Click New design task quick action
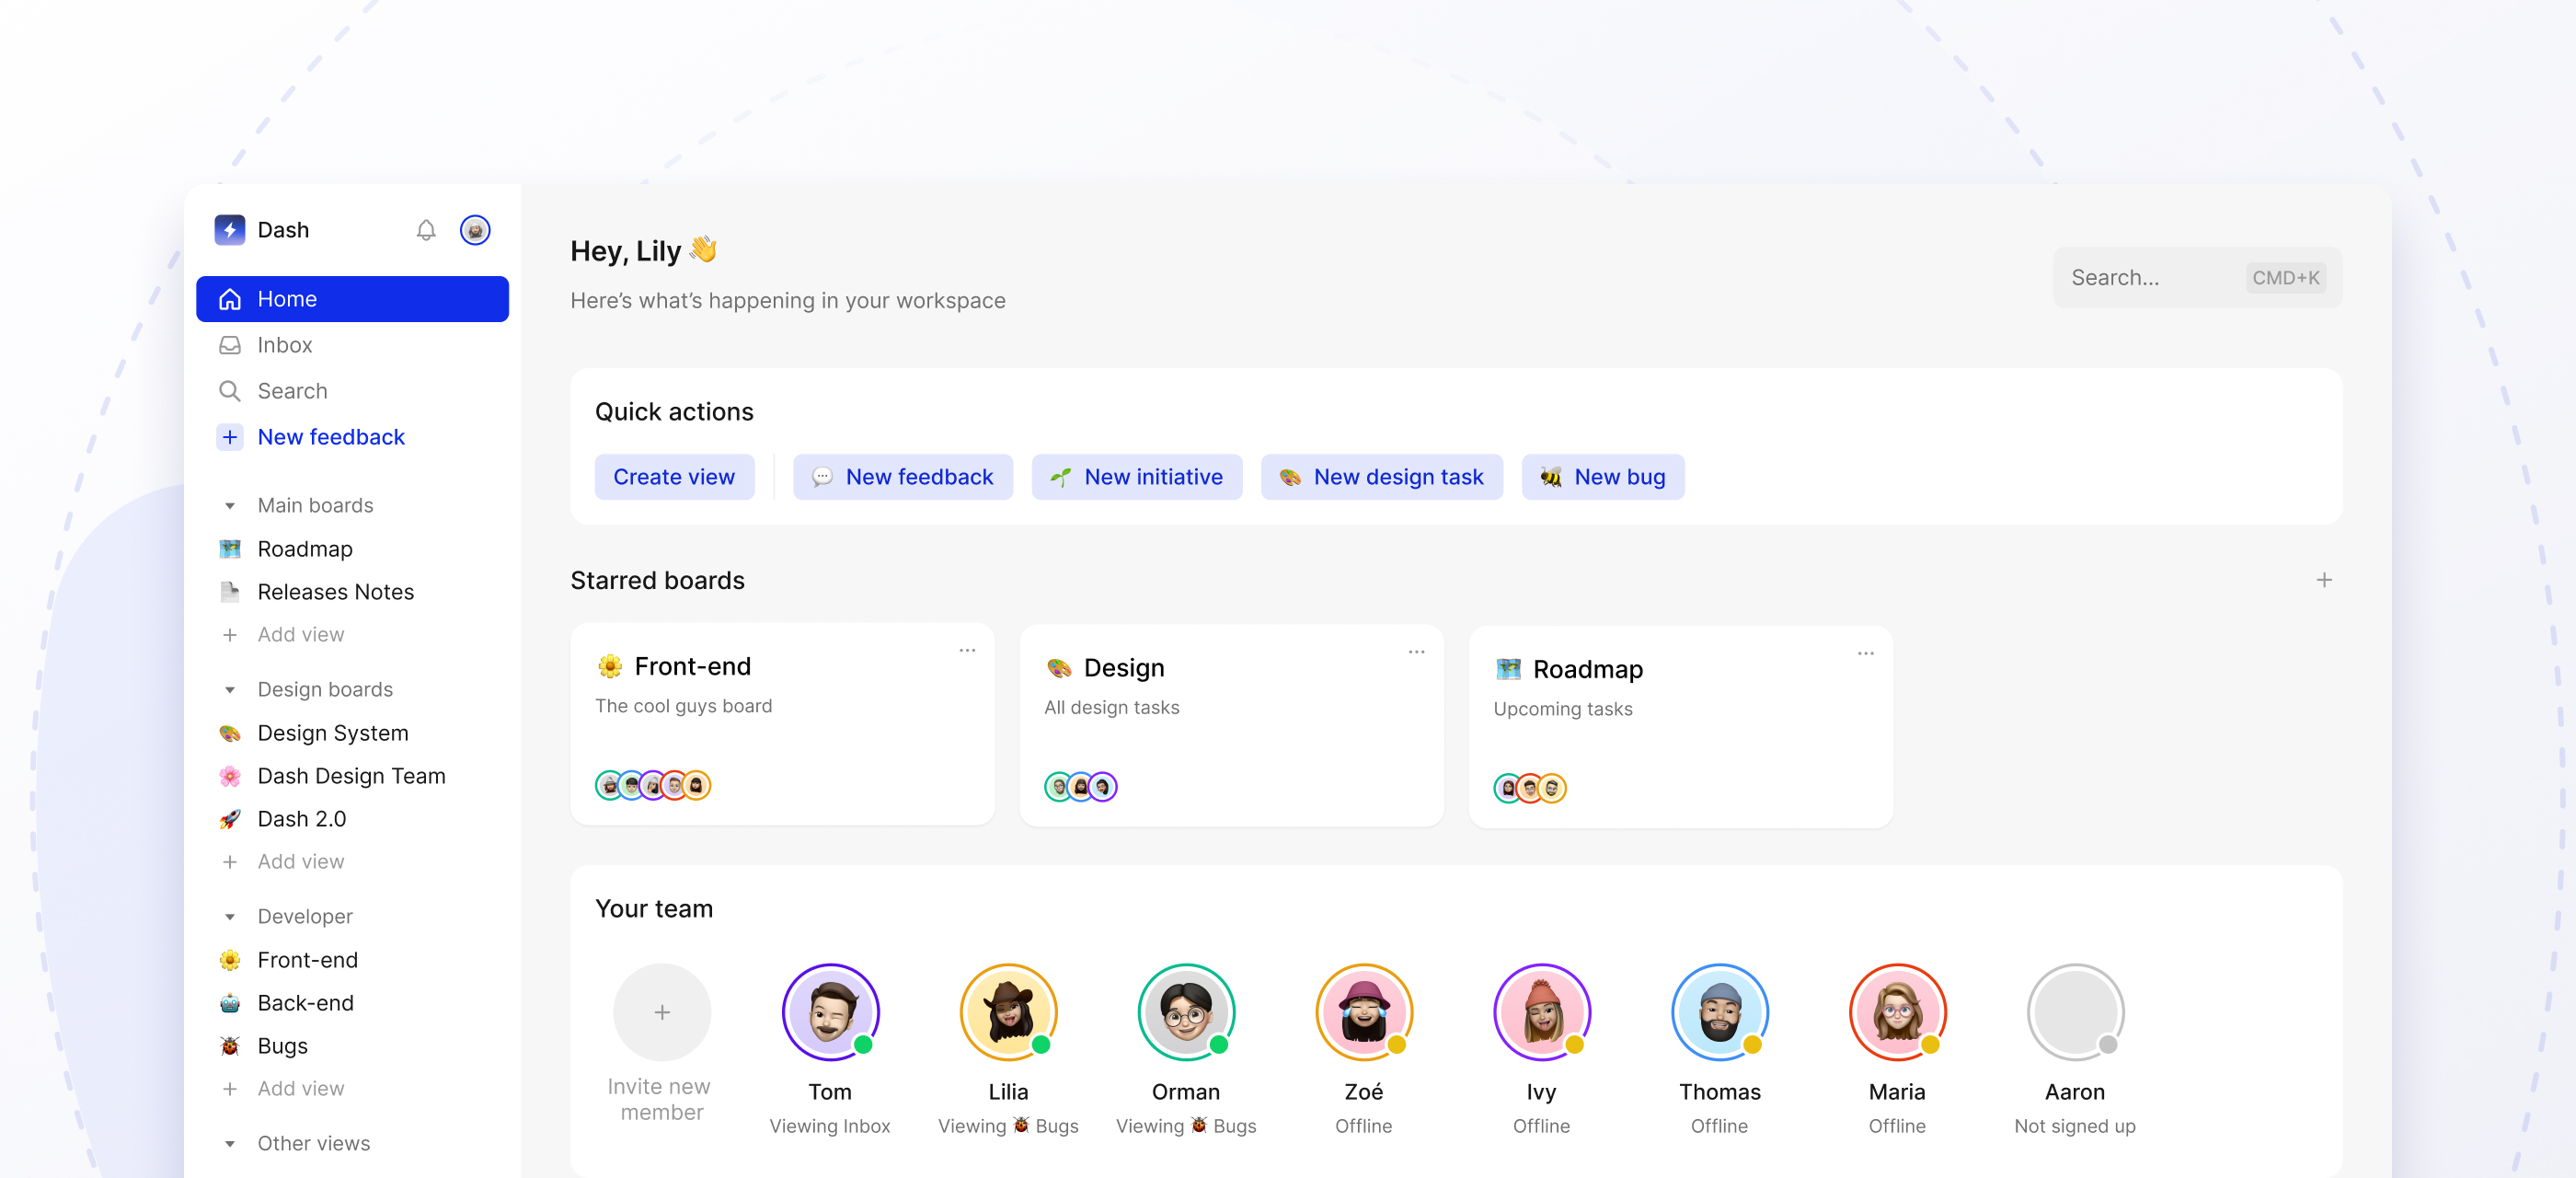 click(x=1382, y=477)
